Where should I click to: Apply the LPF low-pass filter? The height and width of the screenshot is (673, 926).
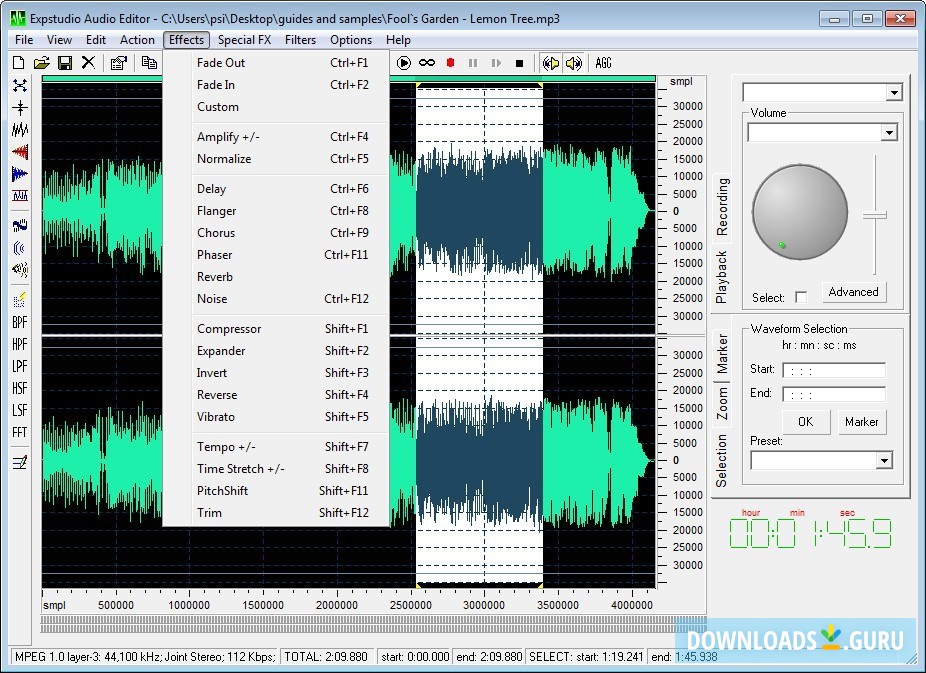[x=20, y=366]
